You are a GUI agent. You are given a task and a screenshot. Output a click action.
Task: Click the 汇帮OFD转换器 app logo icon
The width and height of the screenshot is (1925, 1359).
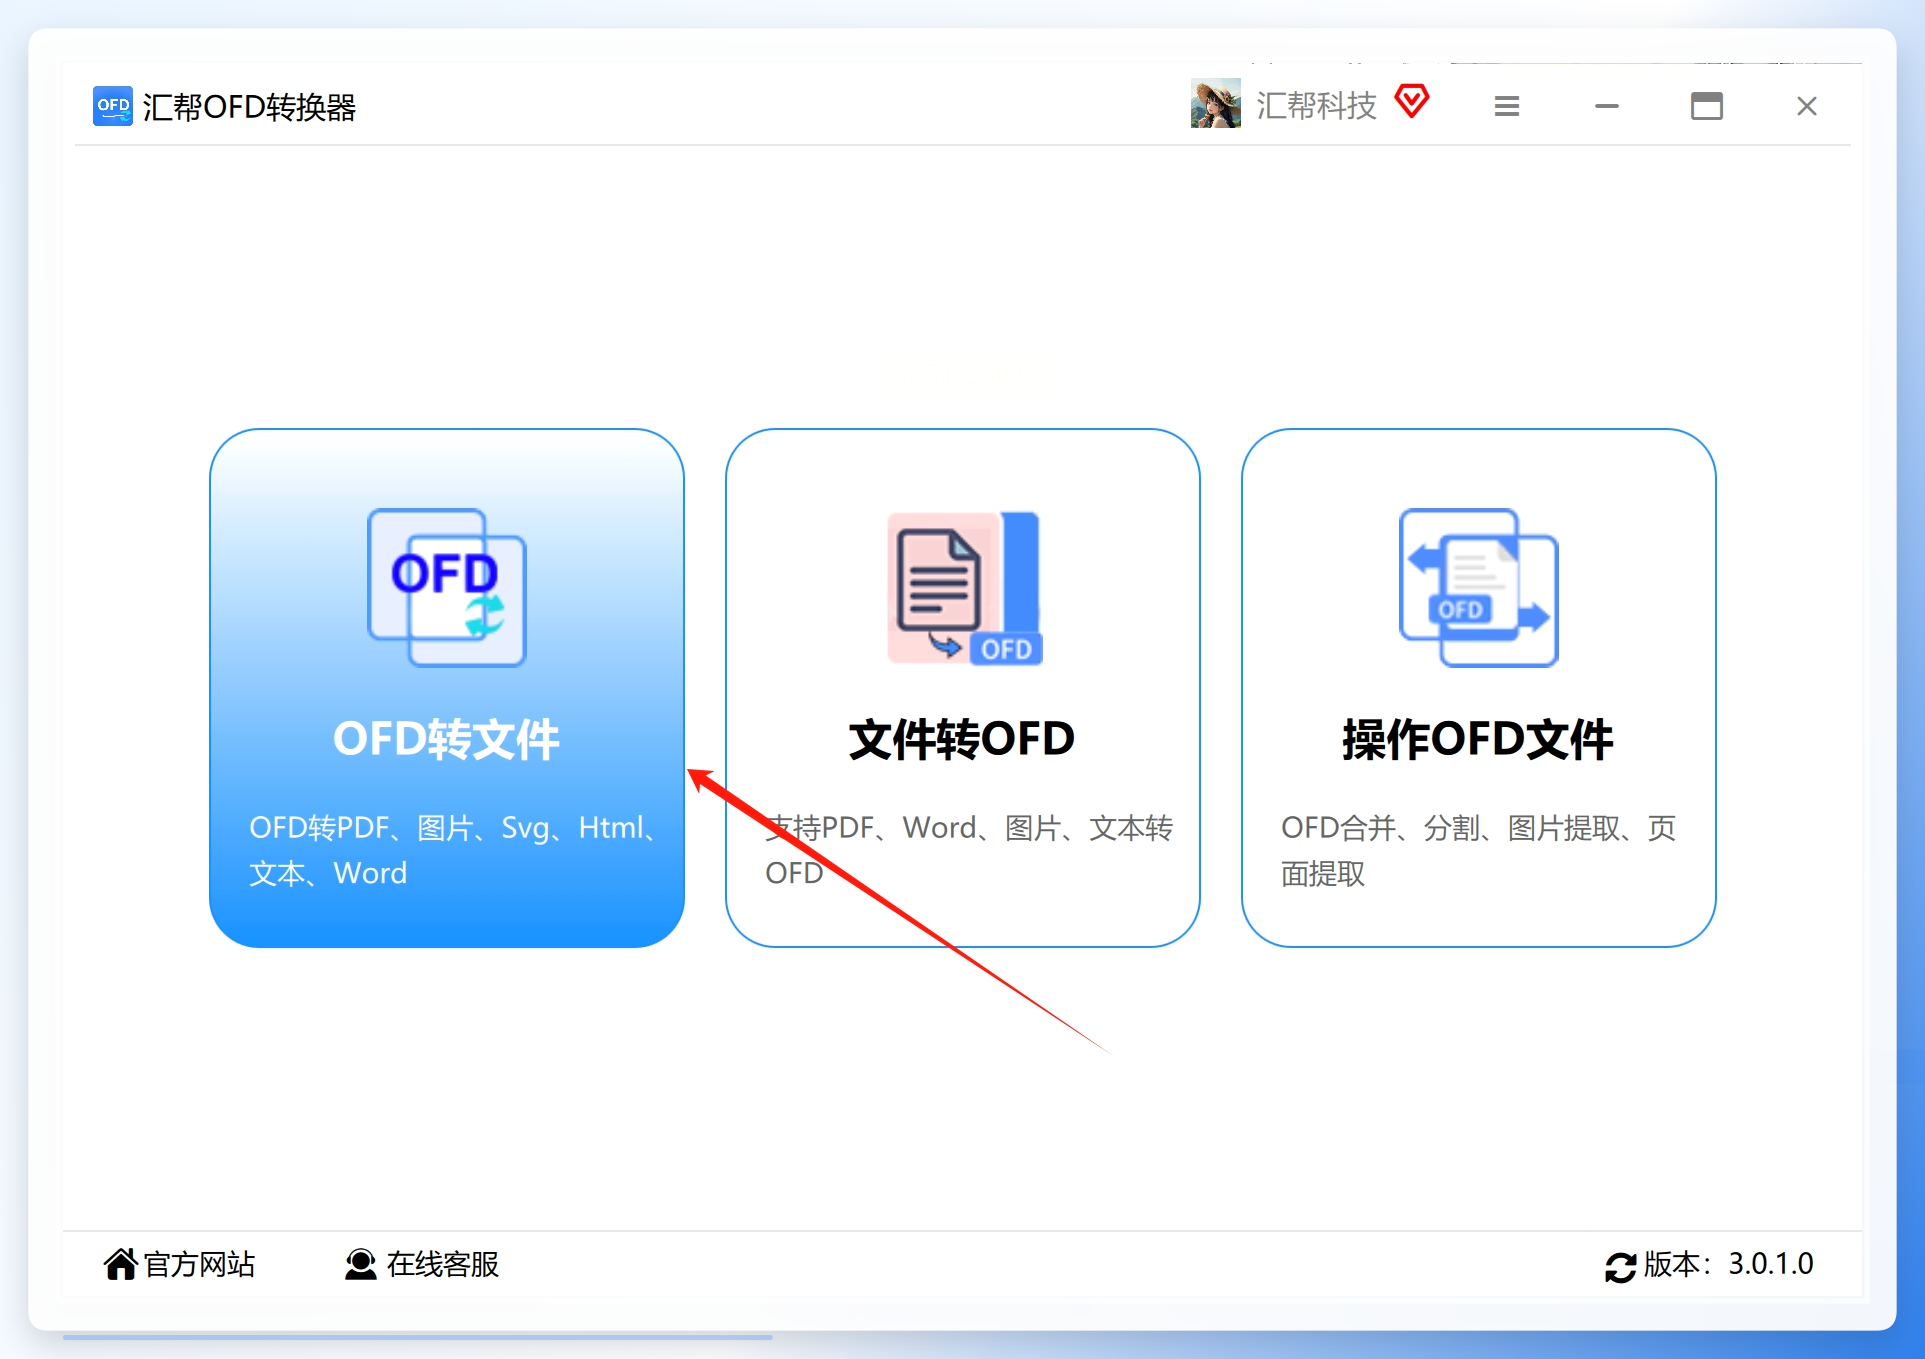pos(113,106)
